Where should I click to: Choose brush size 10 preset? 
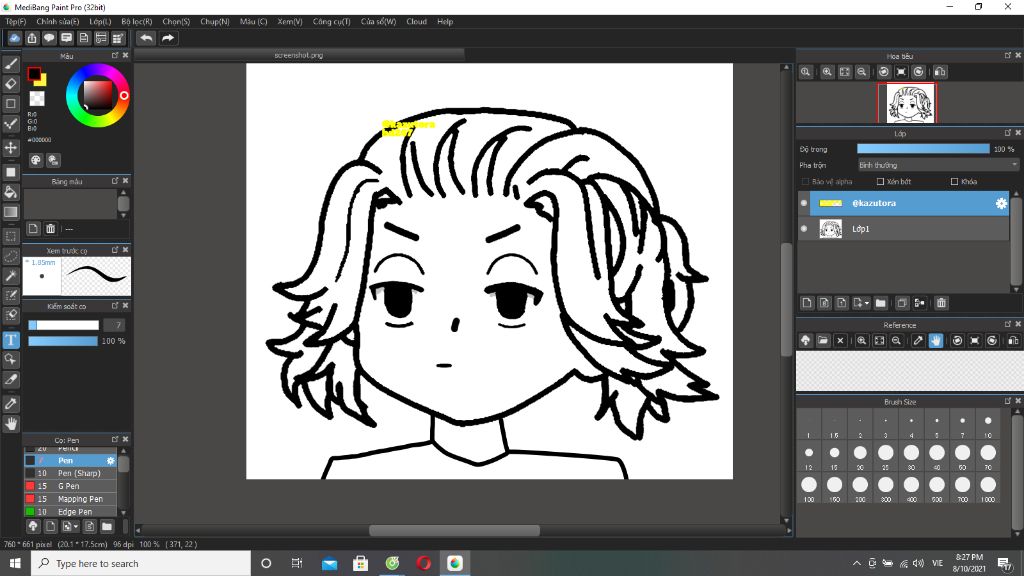click(988, 424)
